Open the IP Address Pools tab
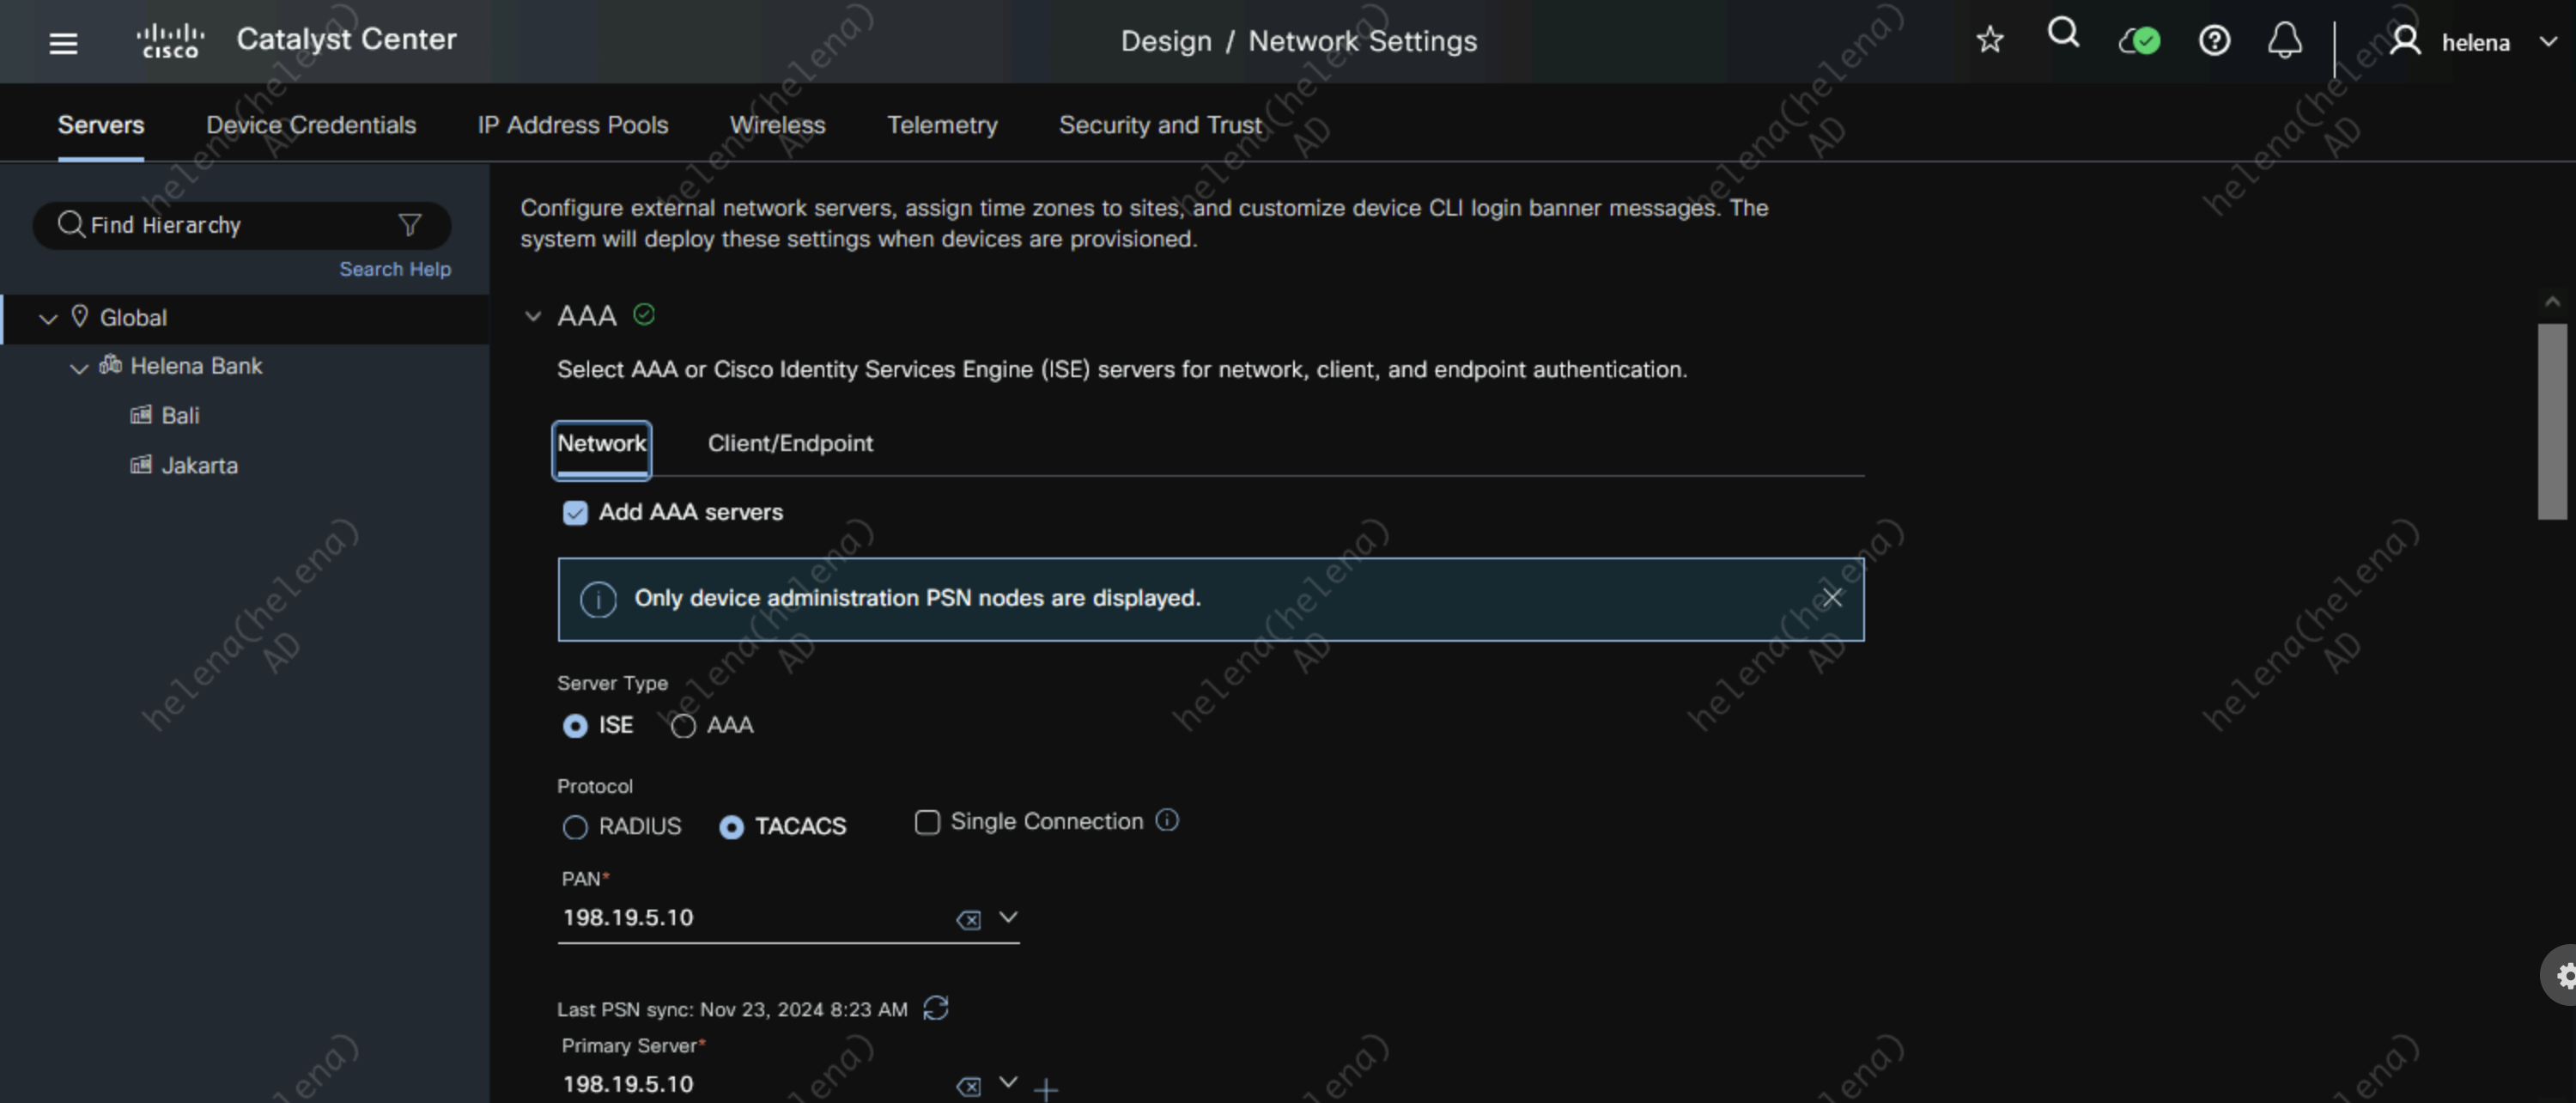Viewport: 2576px width, 1103px height. (x=572, y=125)
